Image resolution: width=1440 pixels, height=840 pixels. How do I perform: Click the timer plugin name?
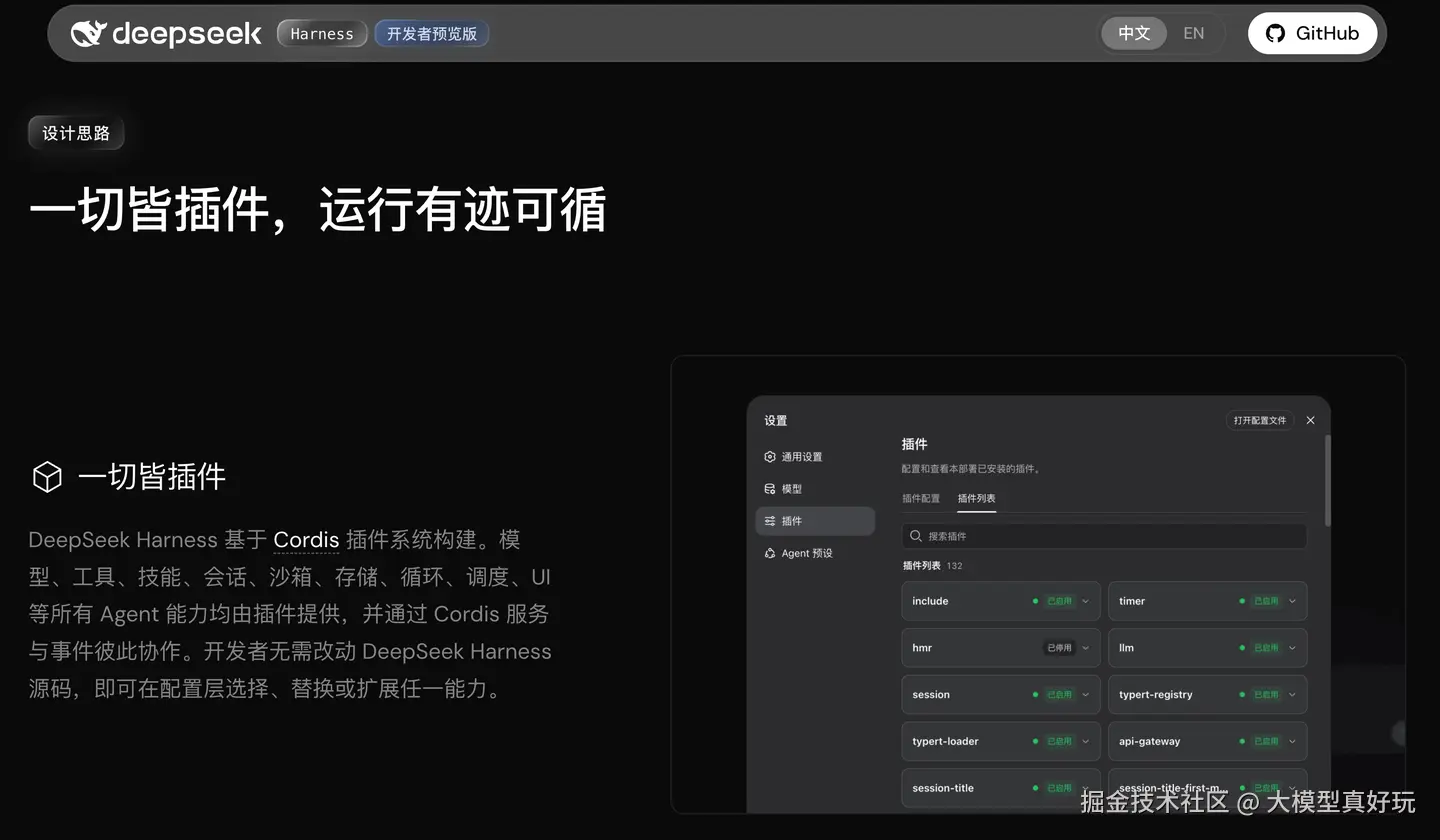(x=1132, y=601)
